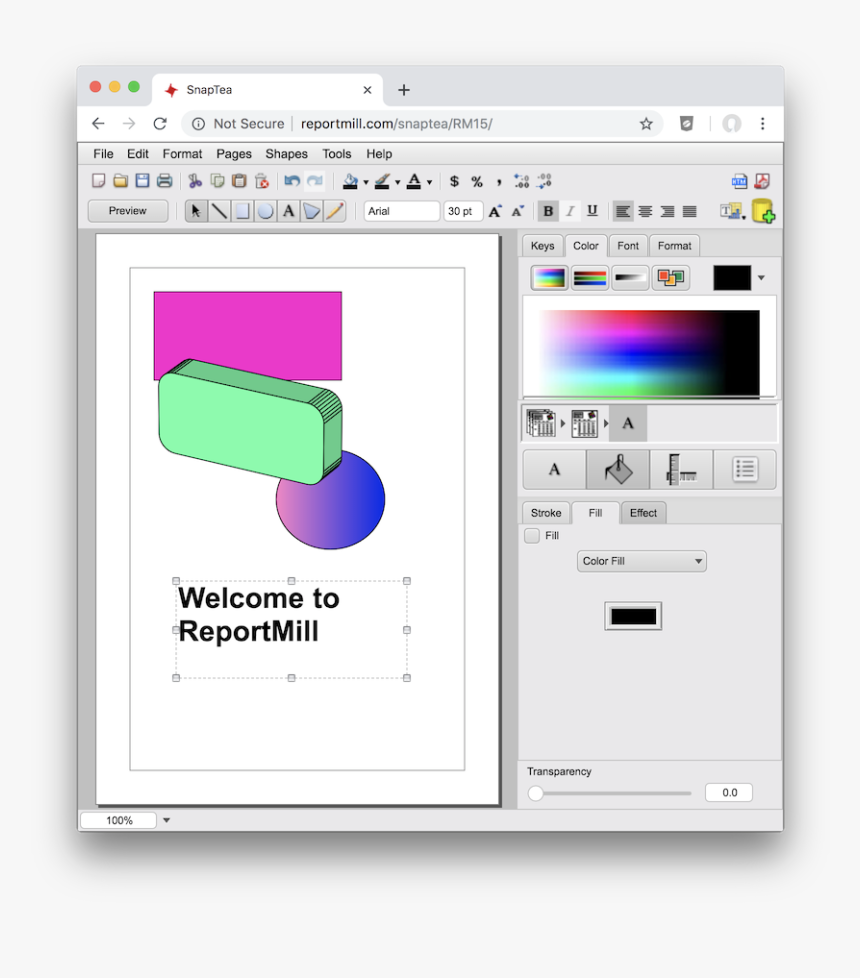Viewport: 860px width, 978px height.
Task: Open the color well dropdown arrow
Action: tap(761, 278)
